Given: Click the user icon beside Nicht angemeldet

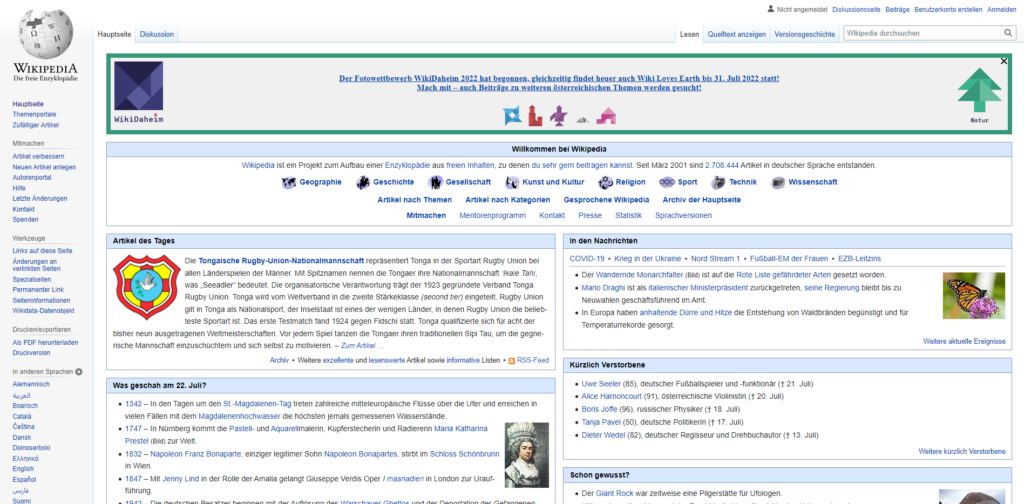Looking at the screenshot, I should [770, 9].
